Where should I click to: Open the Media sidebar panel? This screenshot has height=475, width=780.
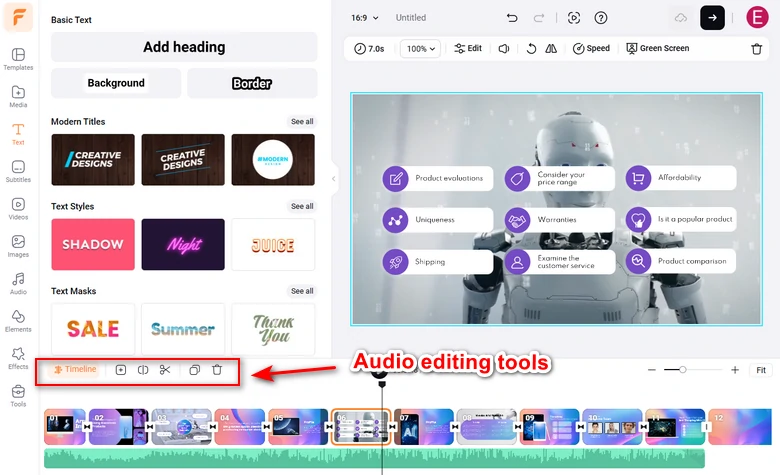pos(18,96)
